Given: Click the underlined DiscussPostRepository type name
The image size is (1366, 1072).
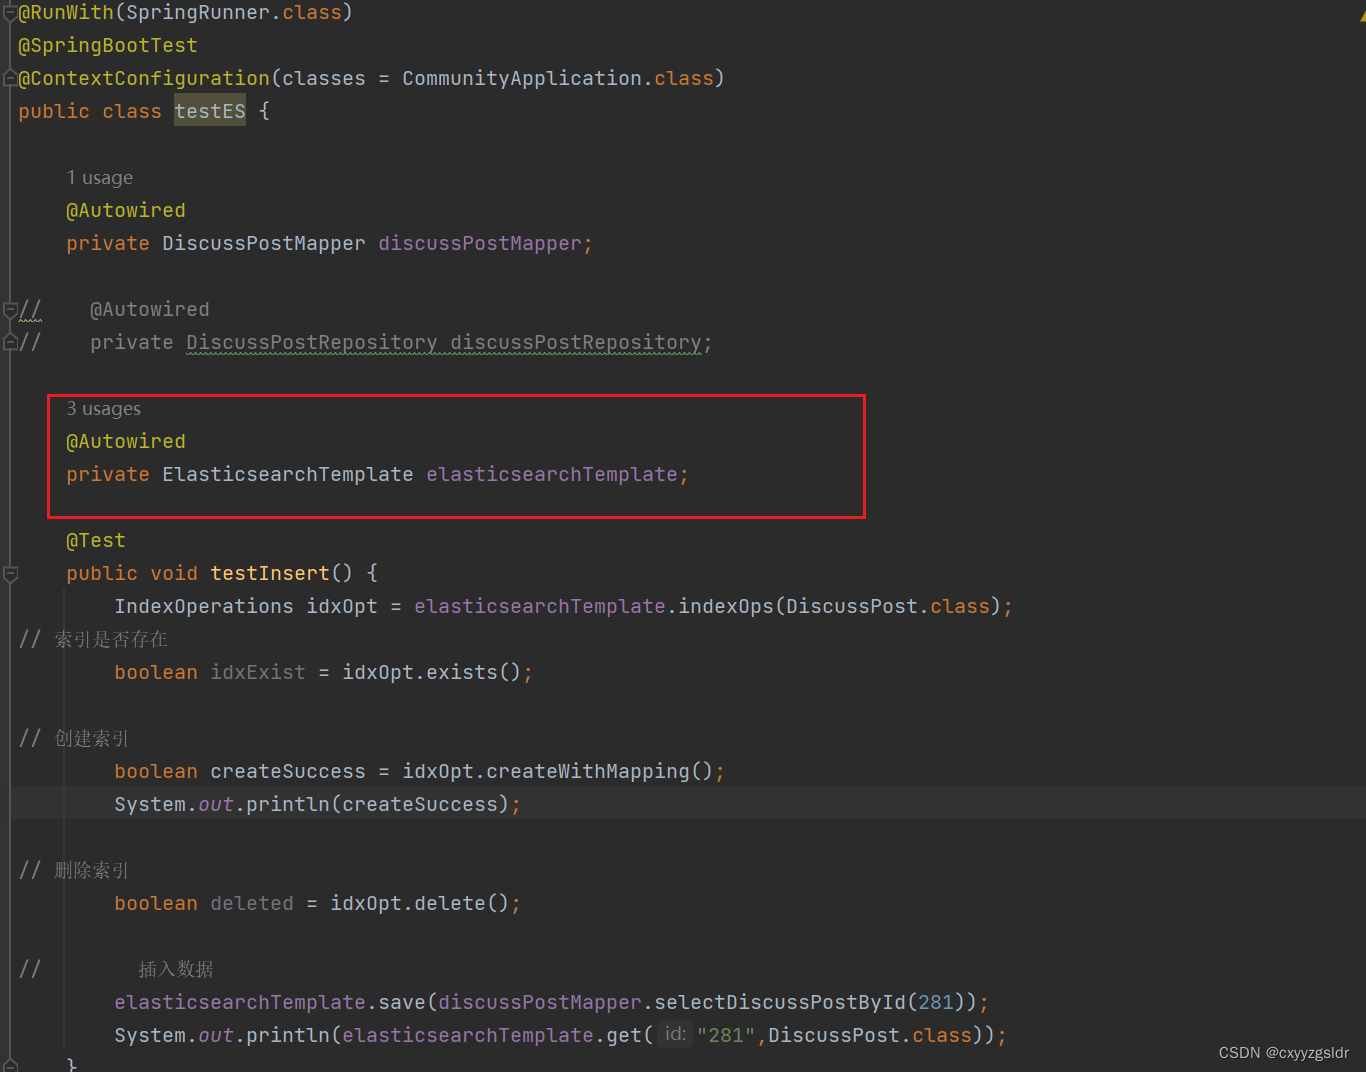Looking at the screenshot, I should tap(311, 342).
